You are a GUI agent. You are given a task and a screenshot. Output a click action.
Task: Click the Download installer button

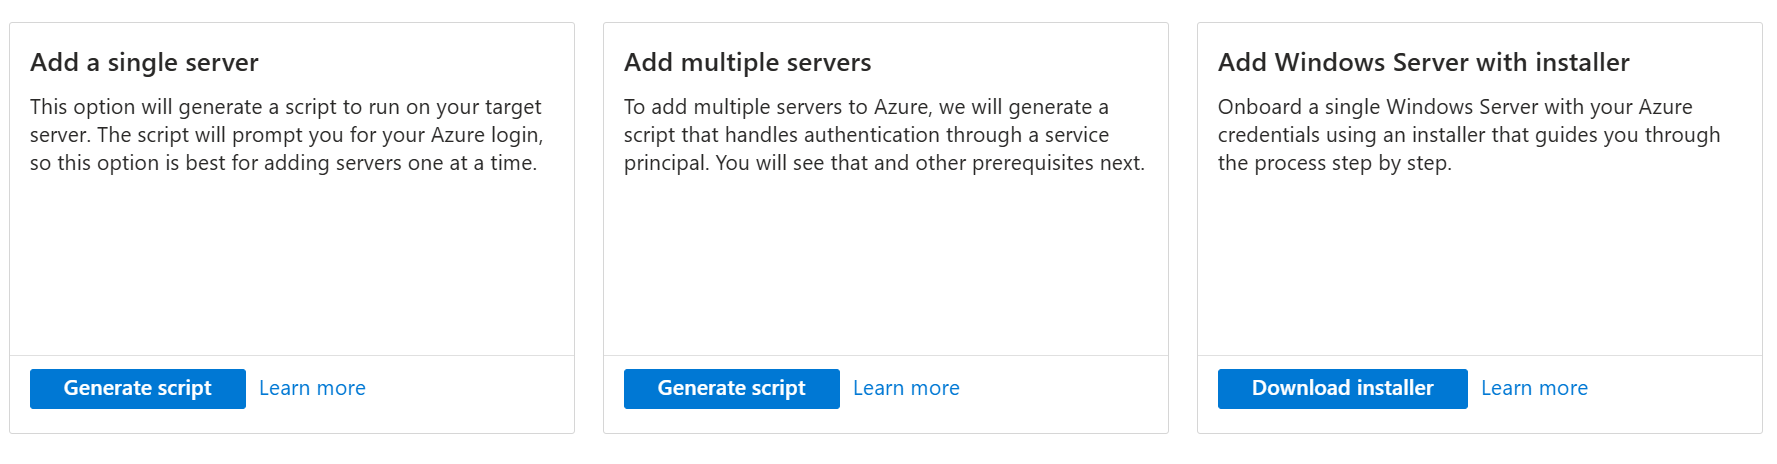(1342, 389)
